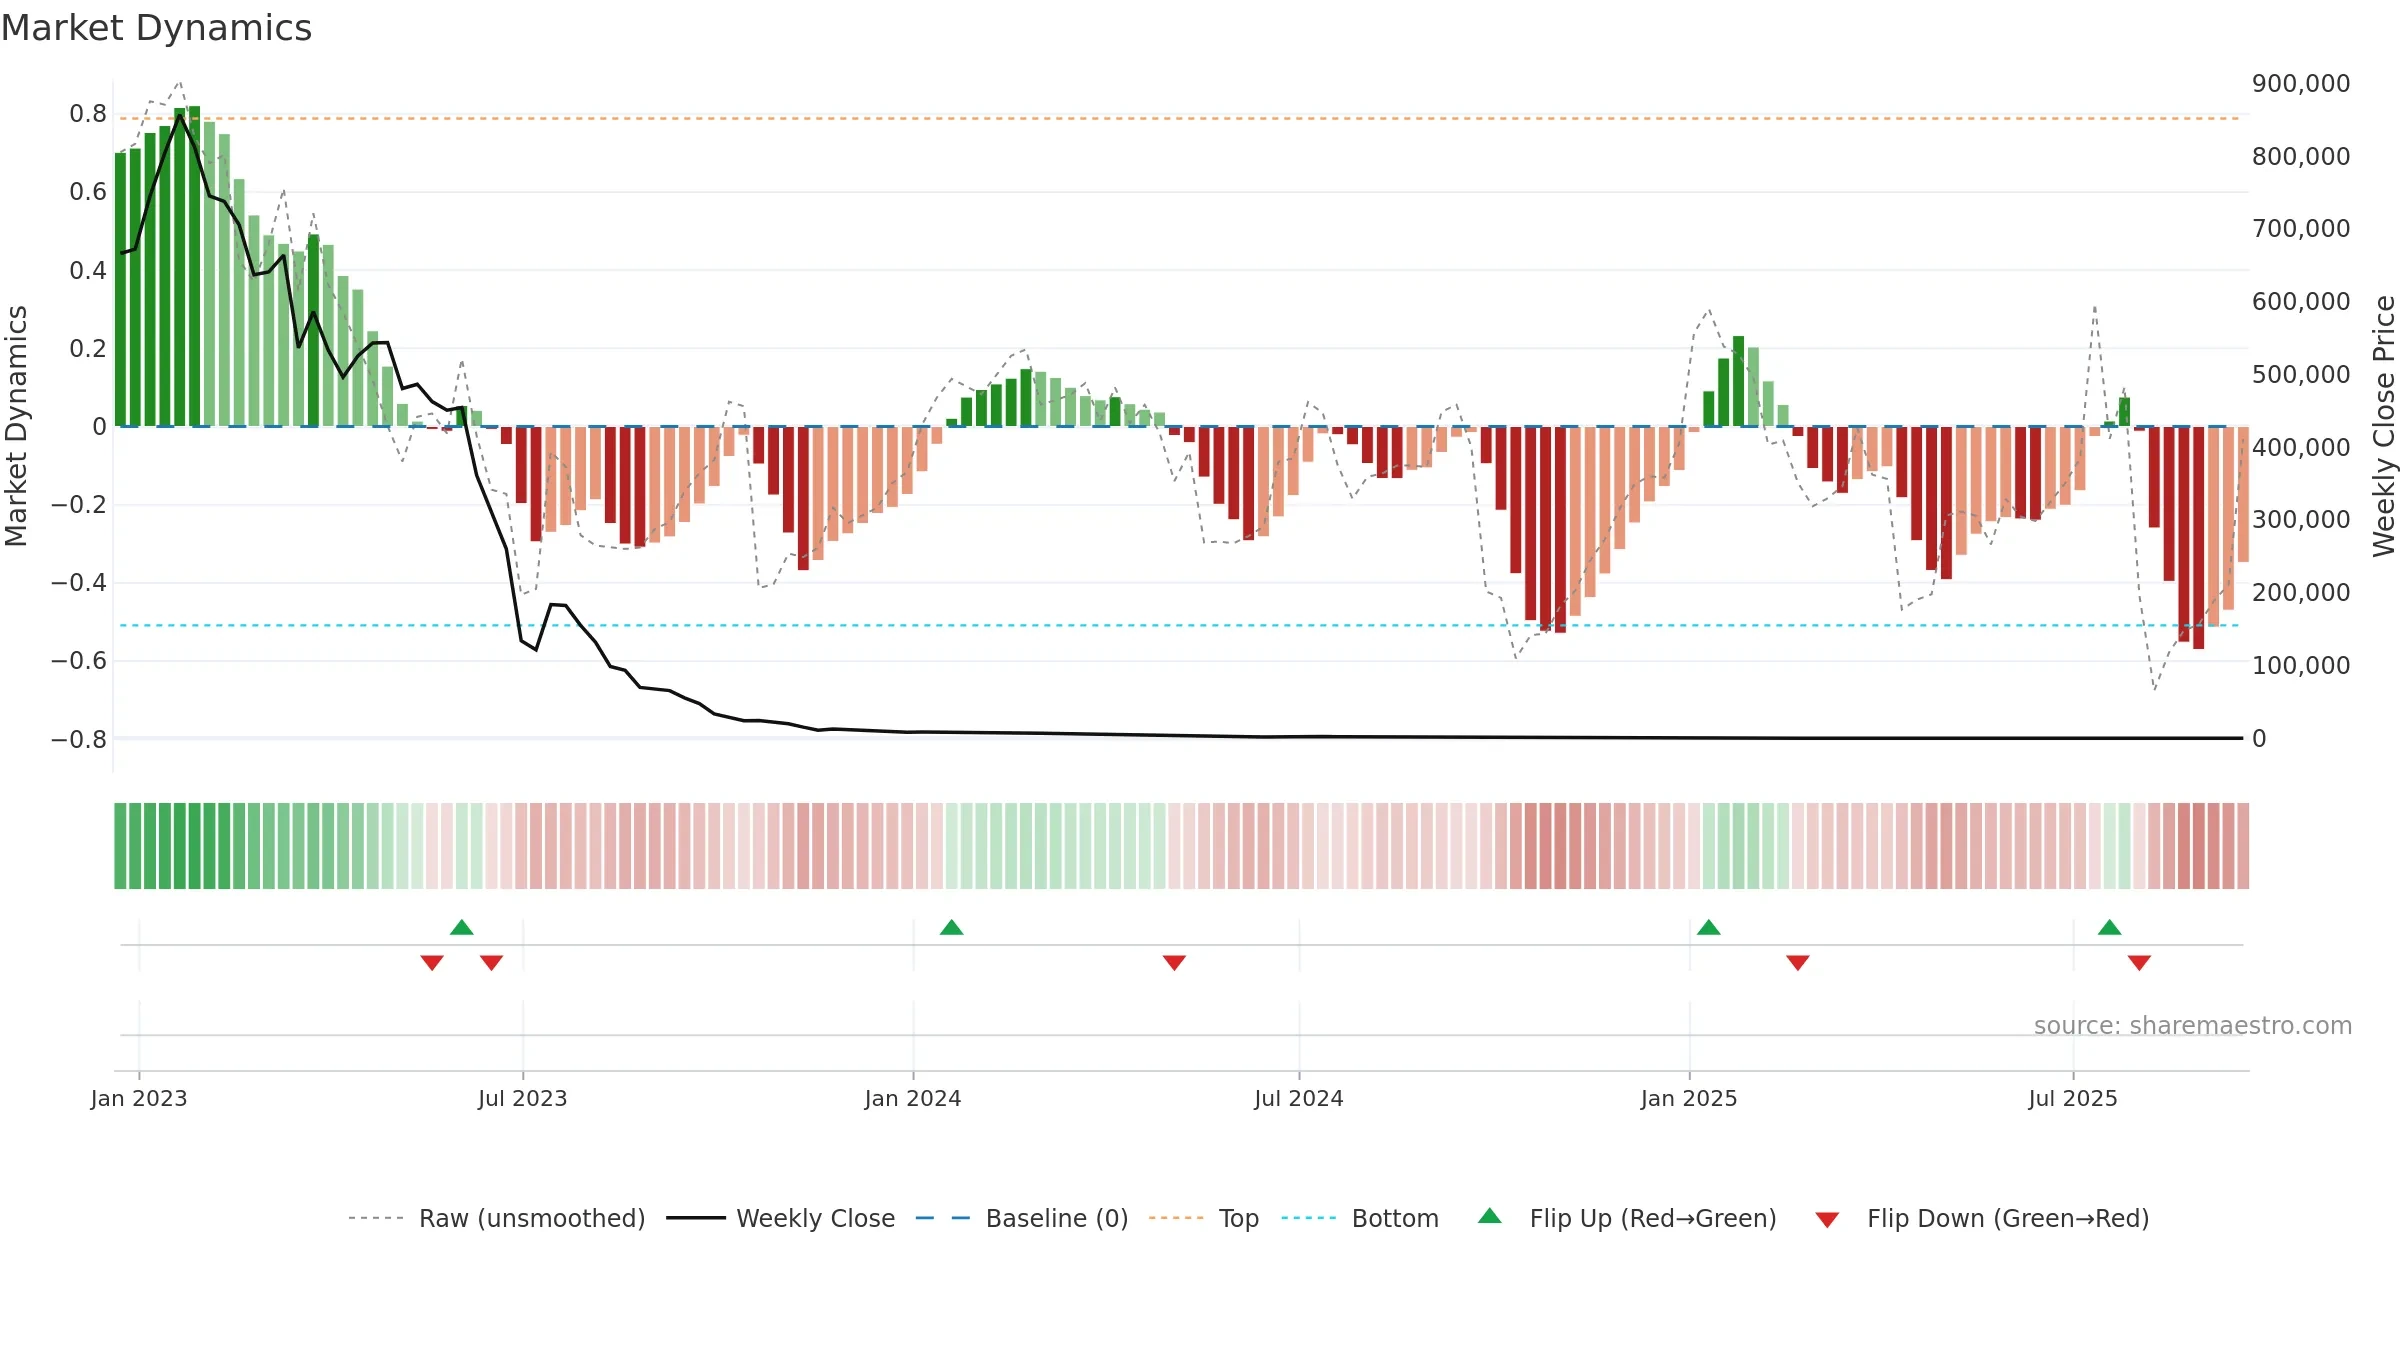This screenshot has height=1350, width=2400.
Task: Click the −0.2 left axis tick label
Action: click(x=79, y=505)
